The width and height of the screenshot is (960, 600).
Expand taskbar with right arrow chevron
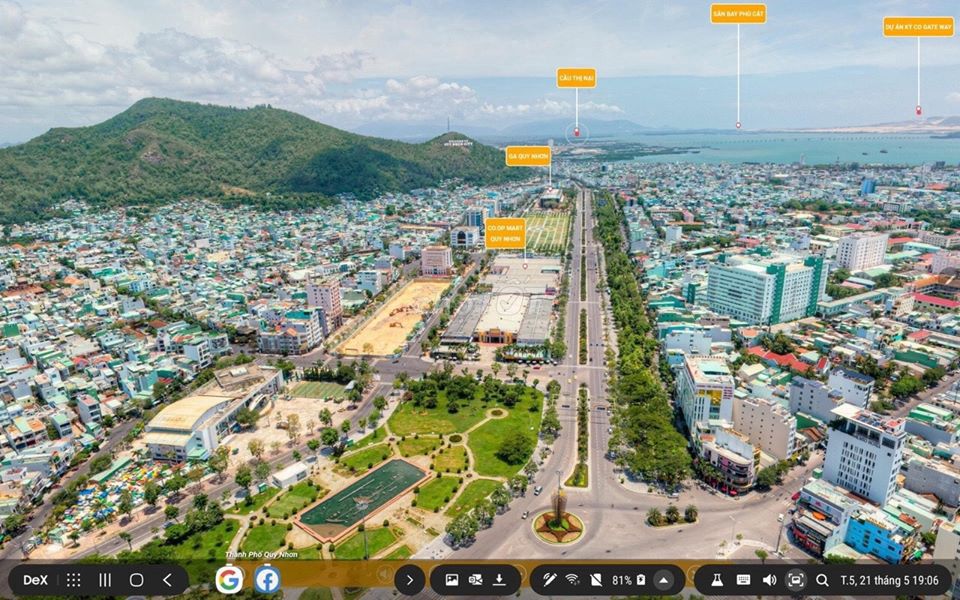click(x=409, y=580)
